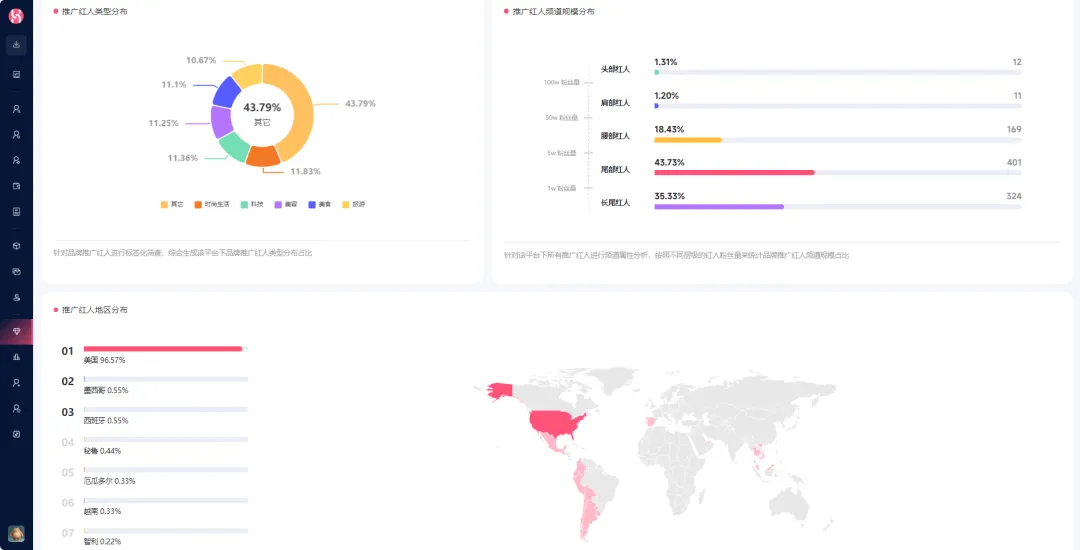Toggle the 时尚生活 legend item

click(x=212, y=204)
